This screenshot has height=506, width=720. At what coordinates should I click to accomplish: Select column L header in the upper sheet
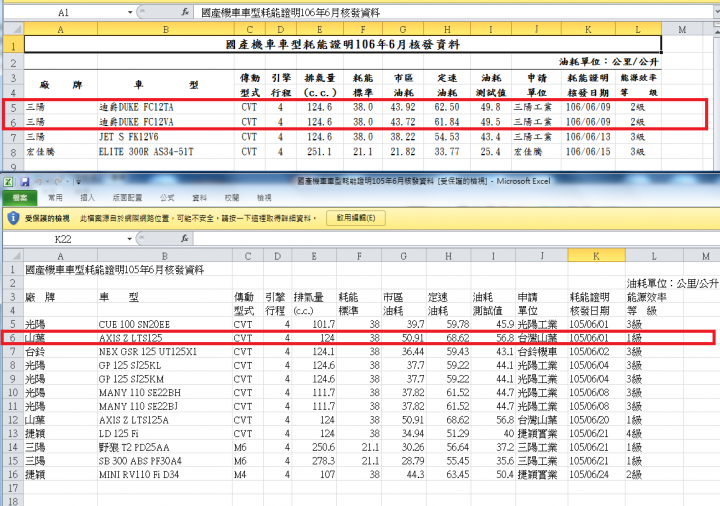[x=638, y=29]
